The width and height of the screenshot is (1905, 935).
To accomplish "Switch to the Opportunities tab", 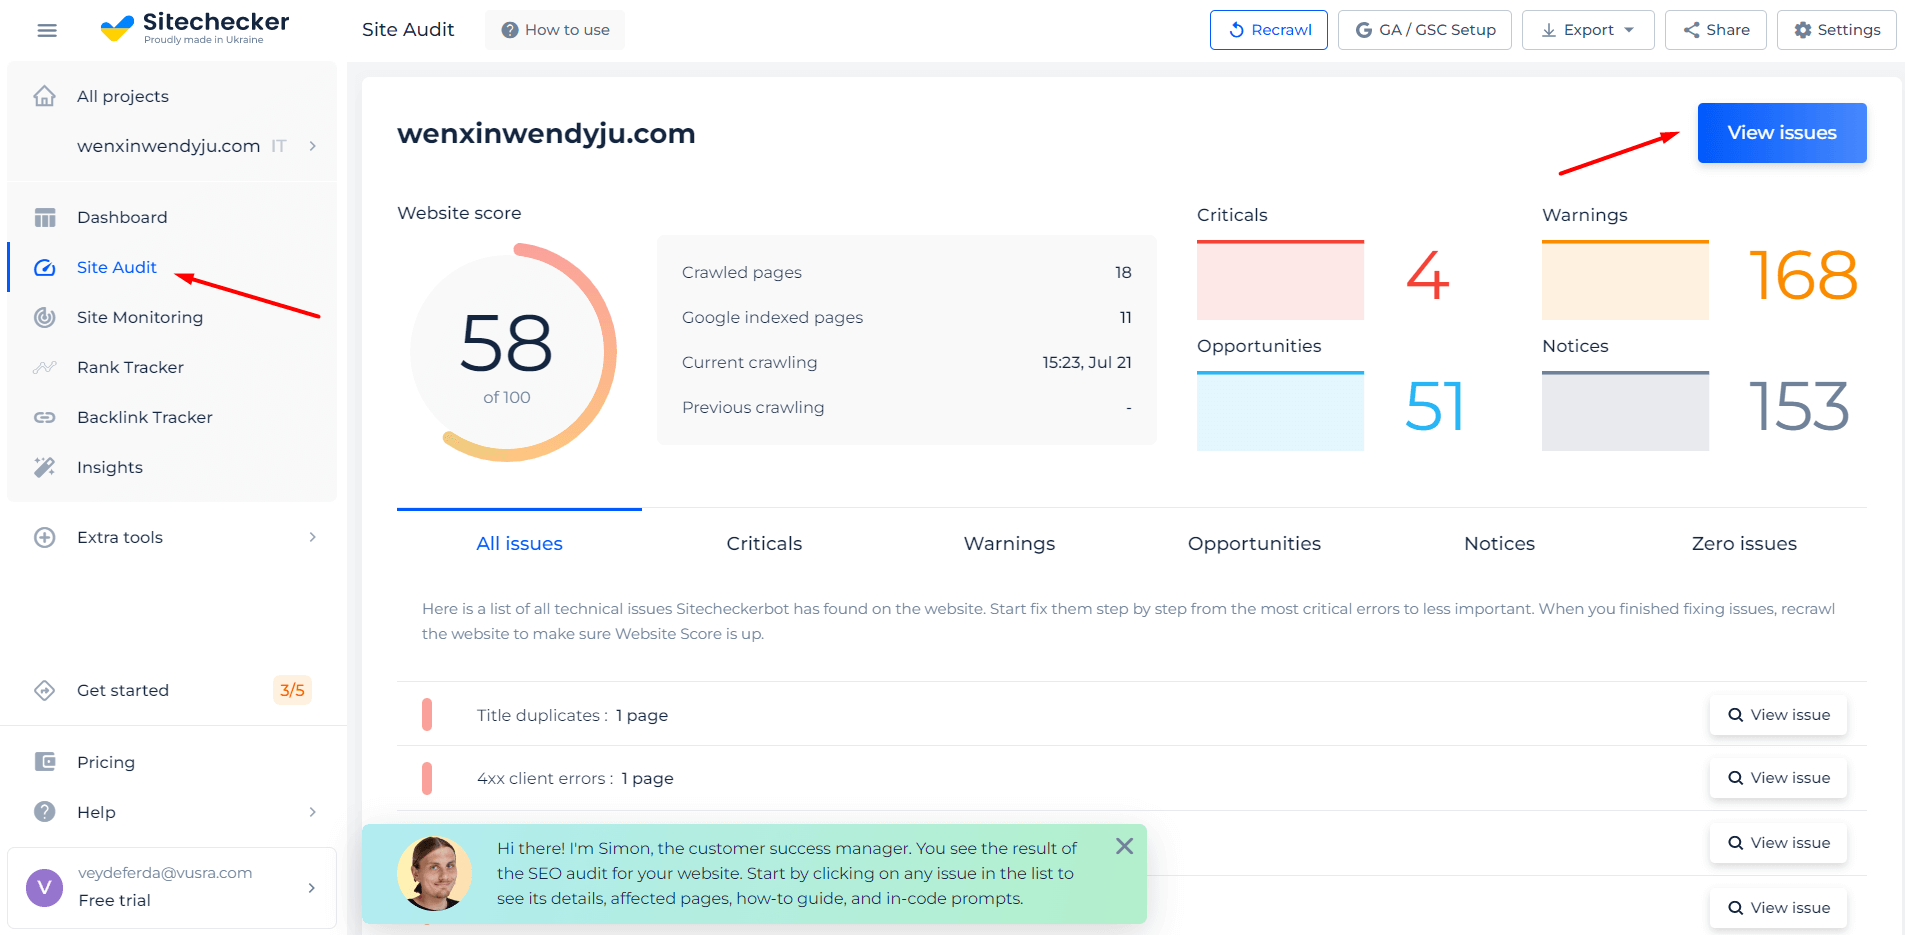I will (1254, 543).
